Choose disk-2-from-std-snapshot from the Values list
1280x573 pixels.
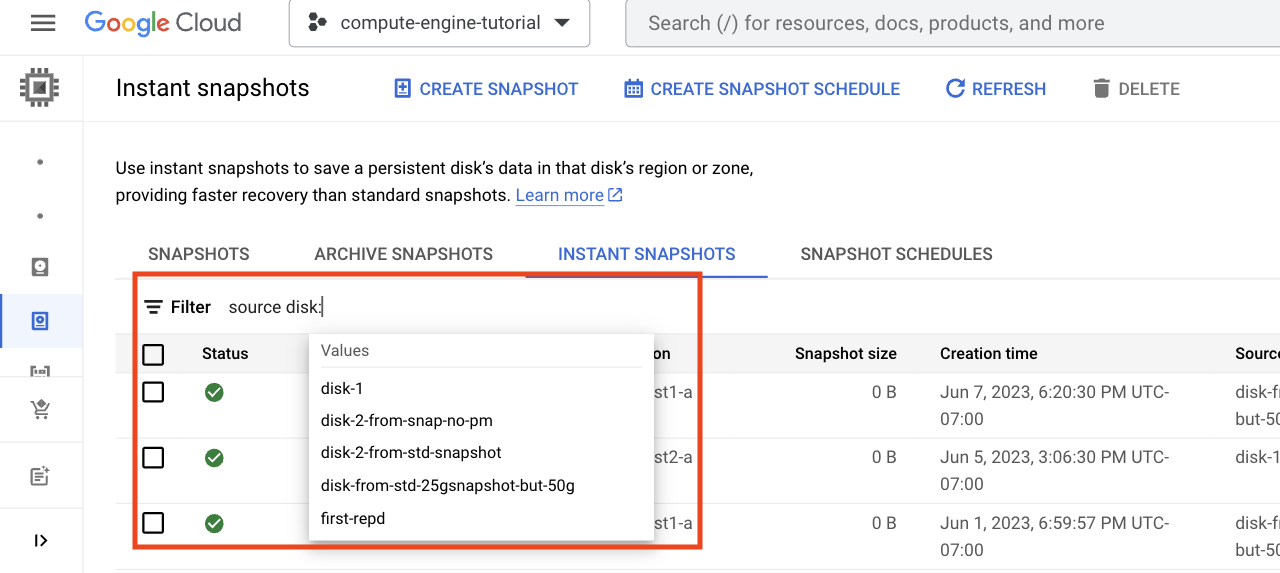tap(411, 453)
